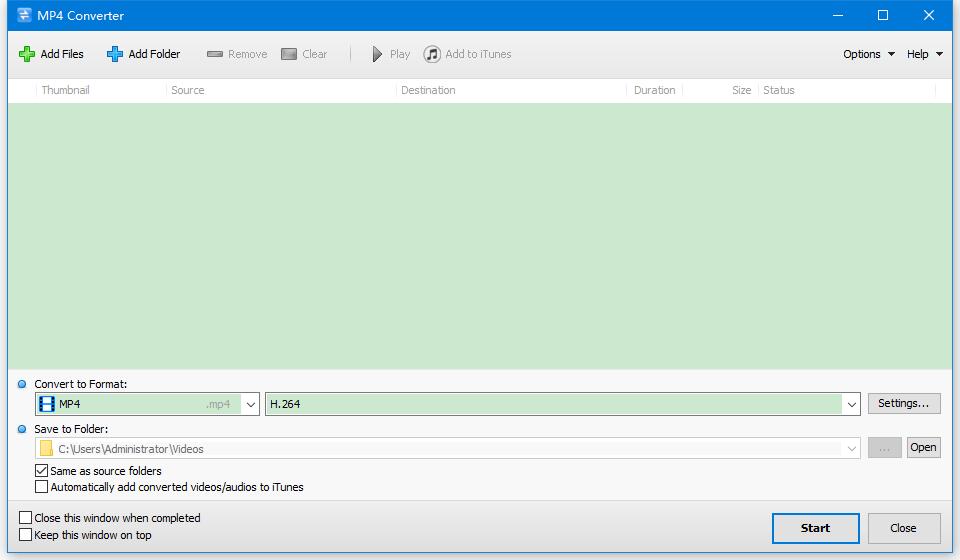The height and width of the screenshot is (560, 960).
Task: Minimize the MP4 Converter window
Action: (x=838, y=15)
